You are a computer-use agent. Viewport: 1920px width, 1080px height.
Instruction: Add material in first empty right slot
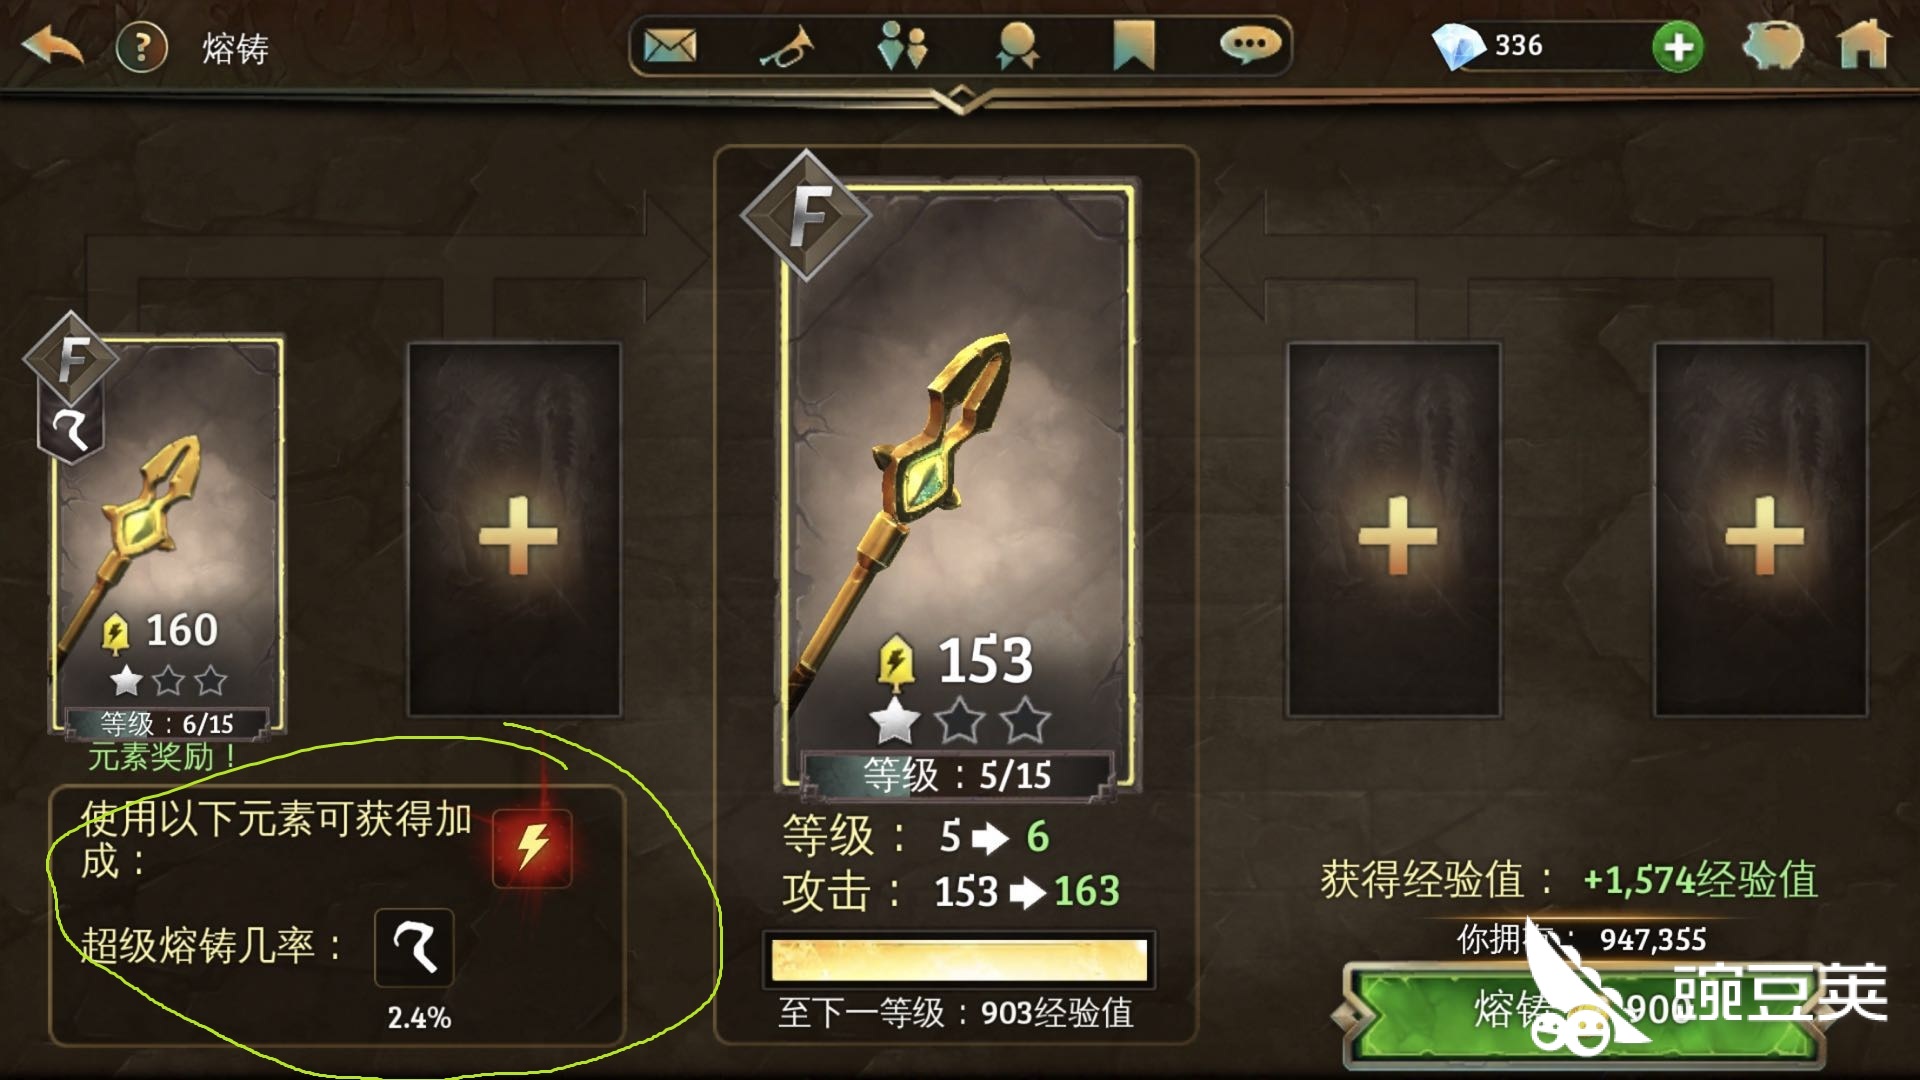[1394, 530]
